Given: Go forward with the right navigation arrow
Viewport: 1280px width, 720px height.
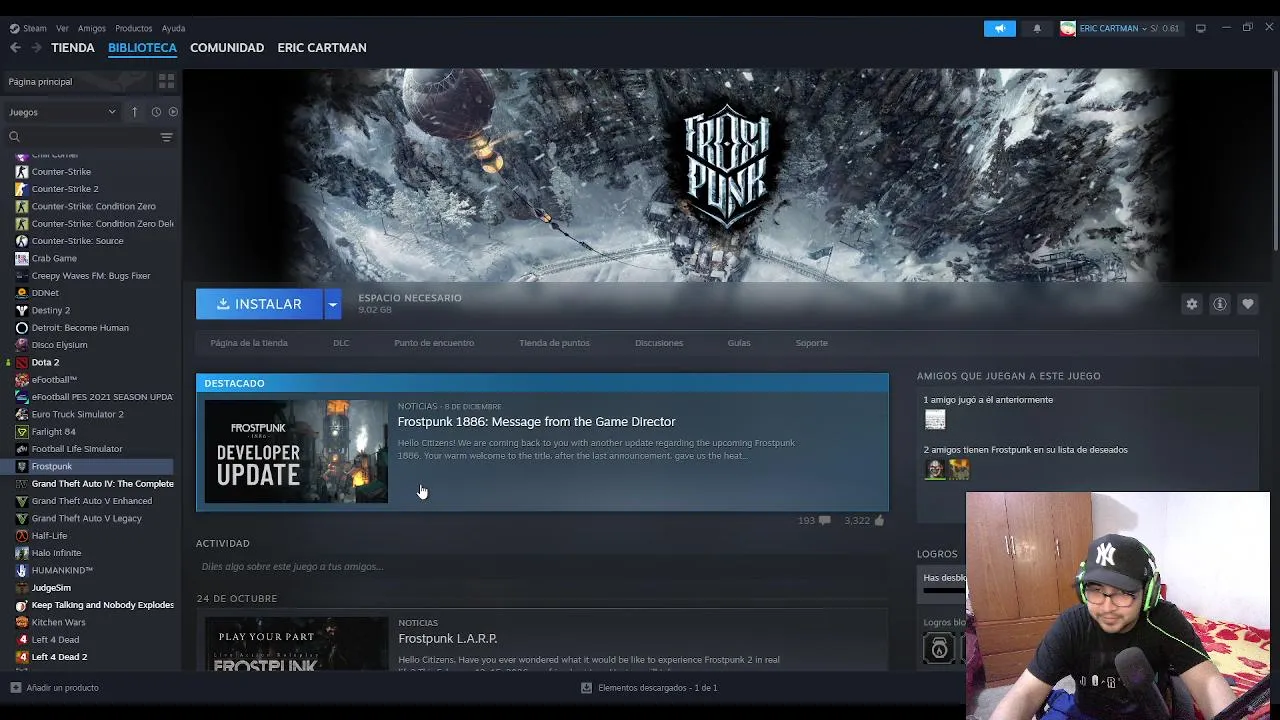Looking at the screenshot, I should 36,47.
